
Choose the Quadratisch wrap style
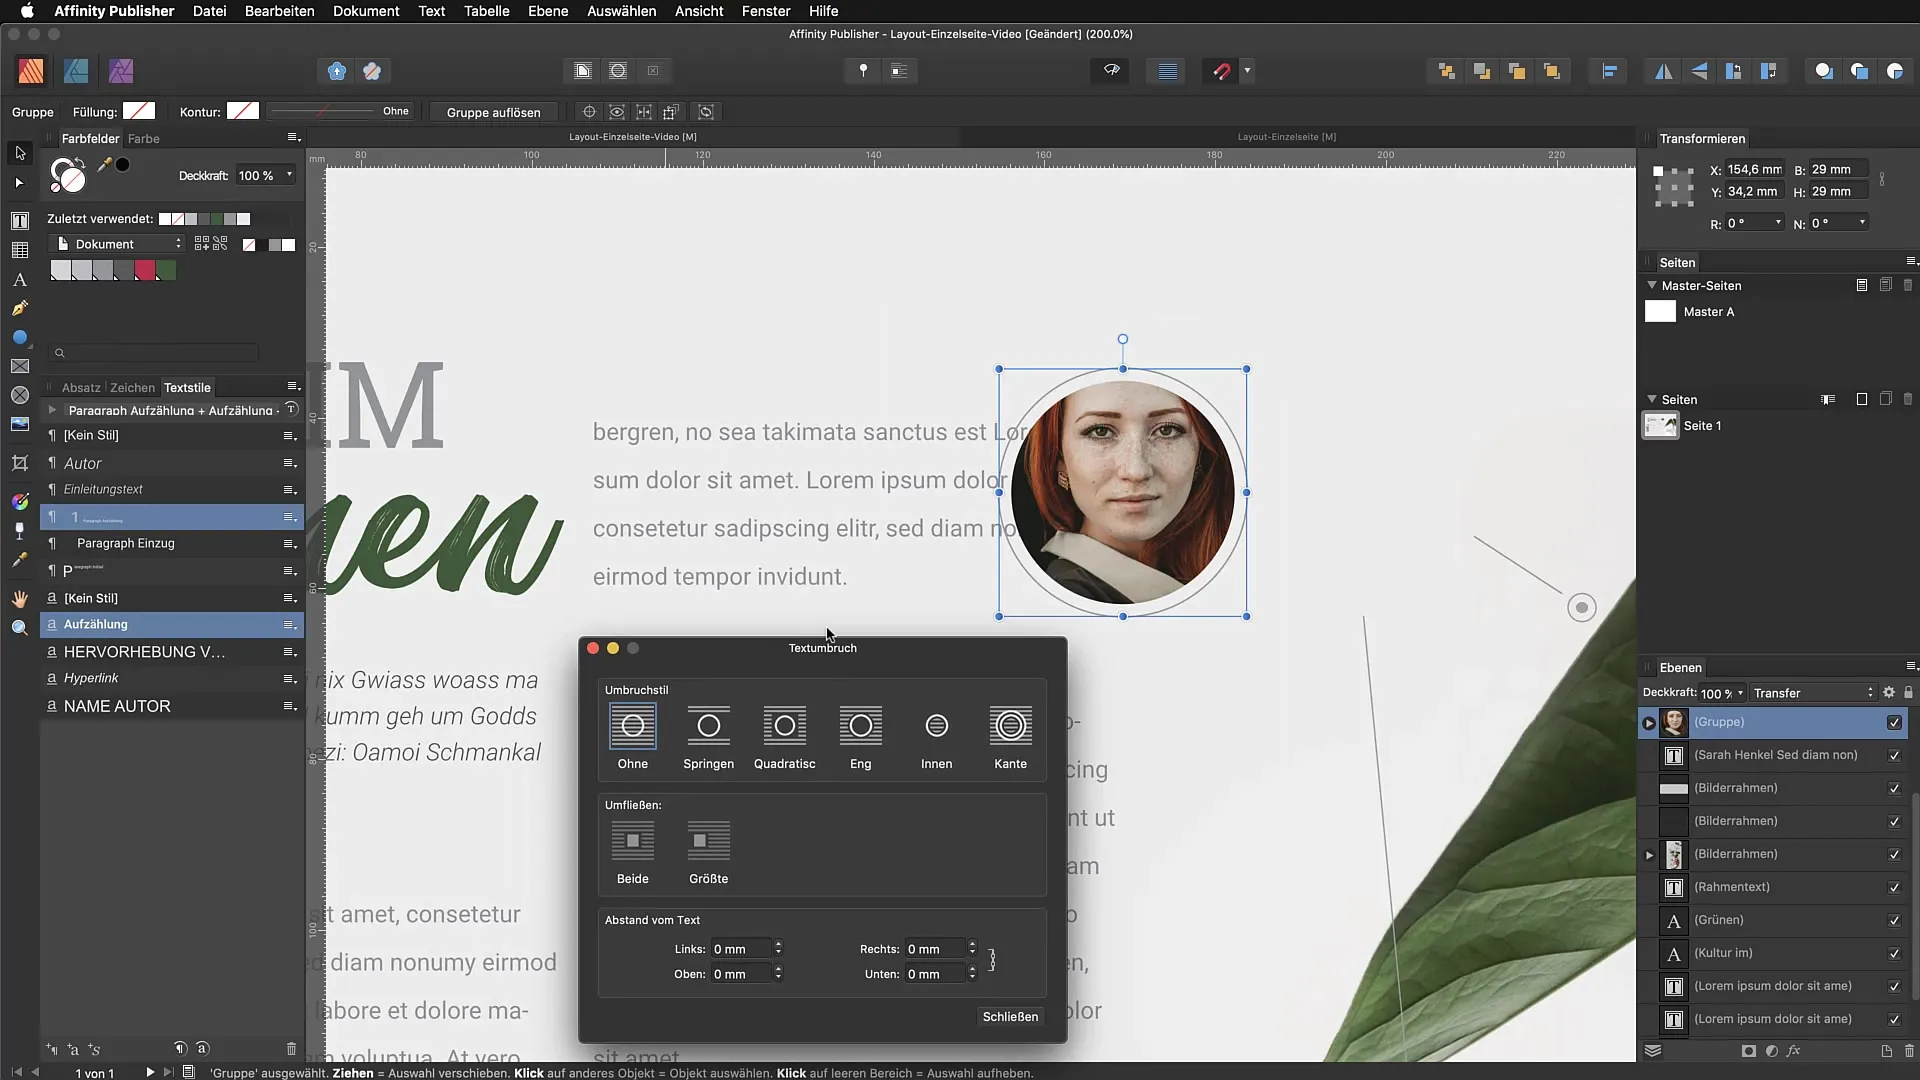point(785,737)
